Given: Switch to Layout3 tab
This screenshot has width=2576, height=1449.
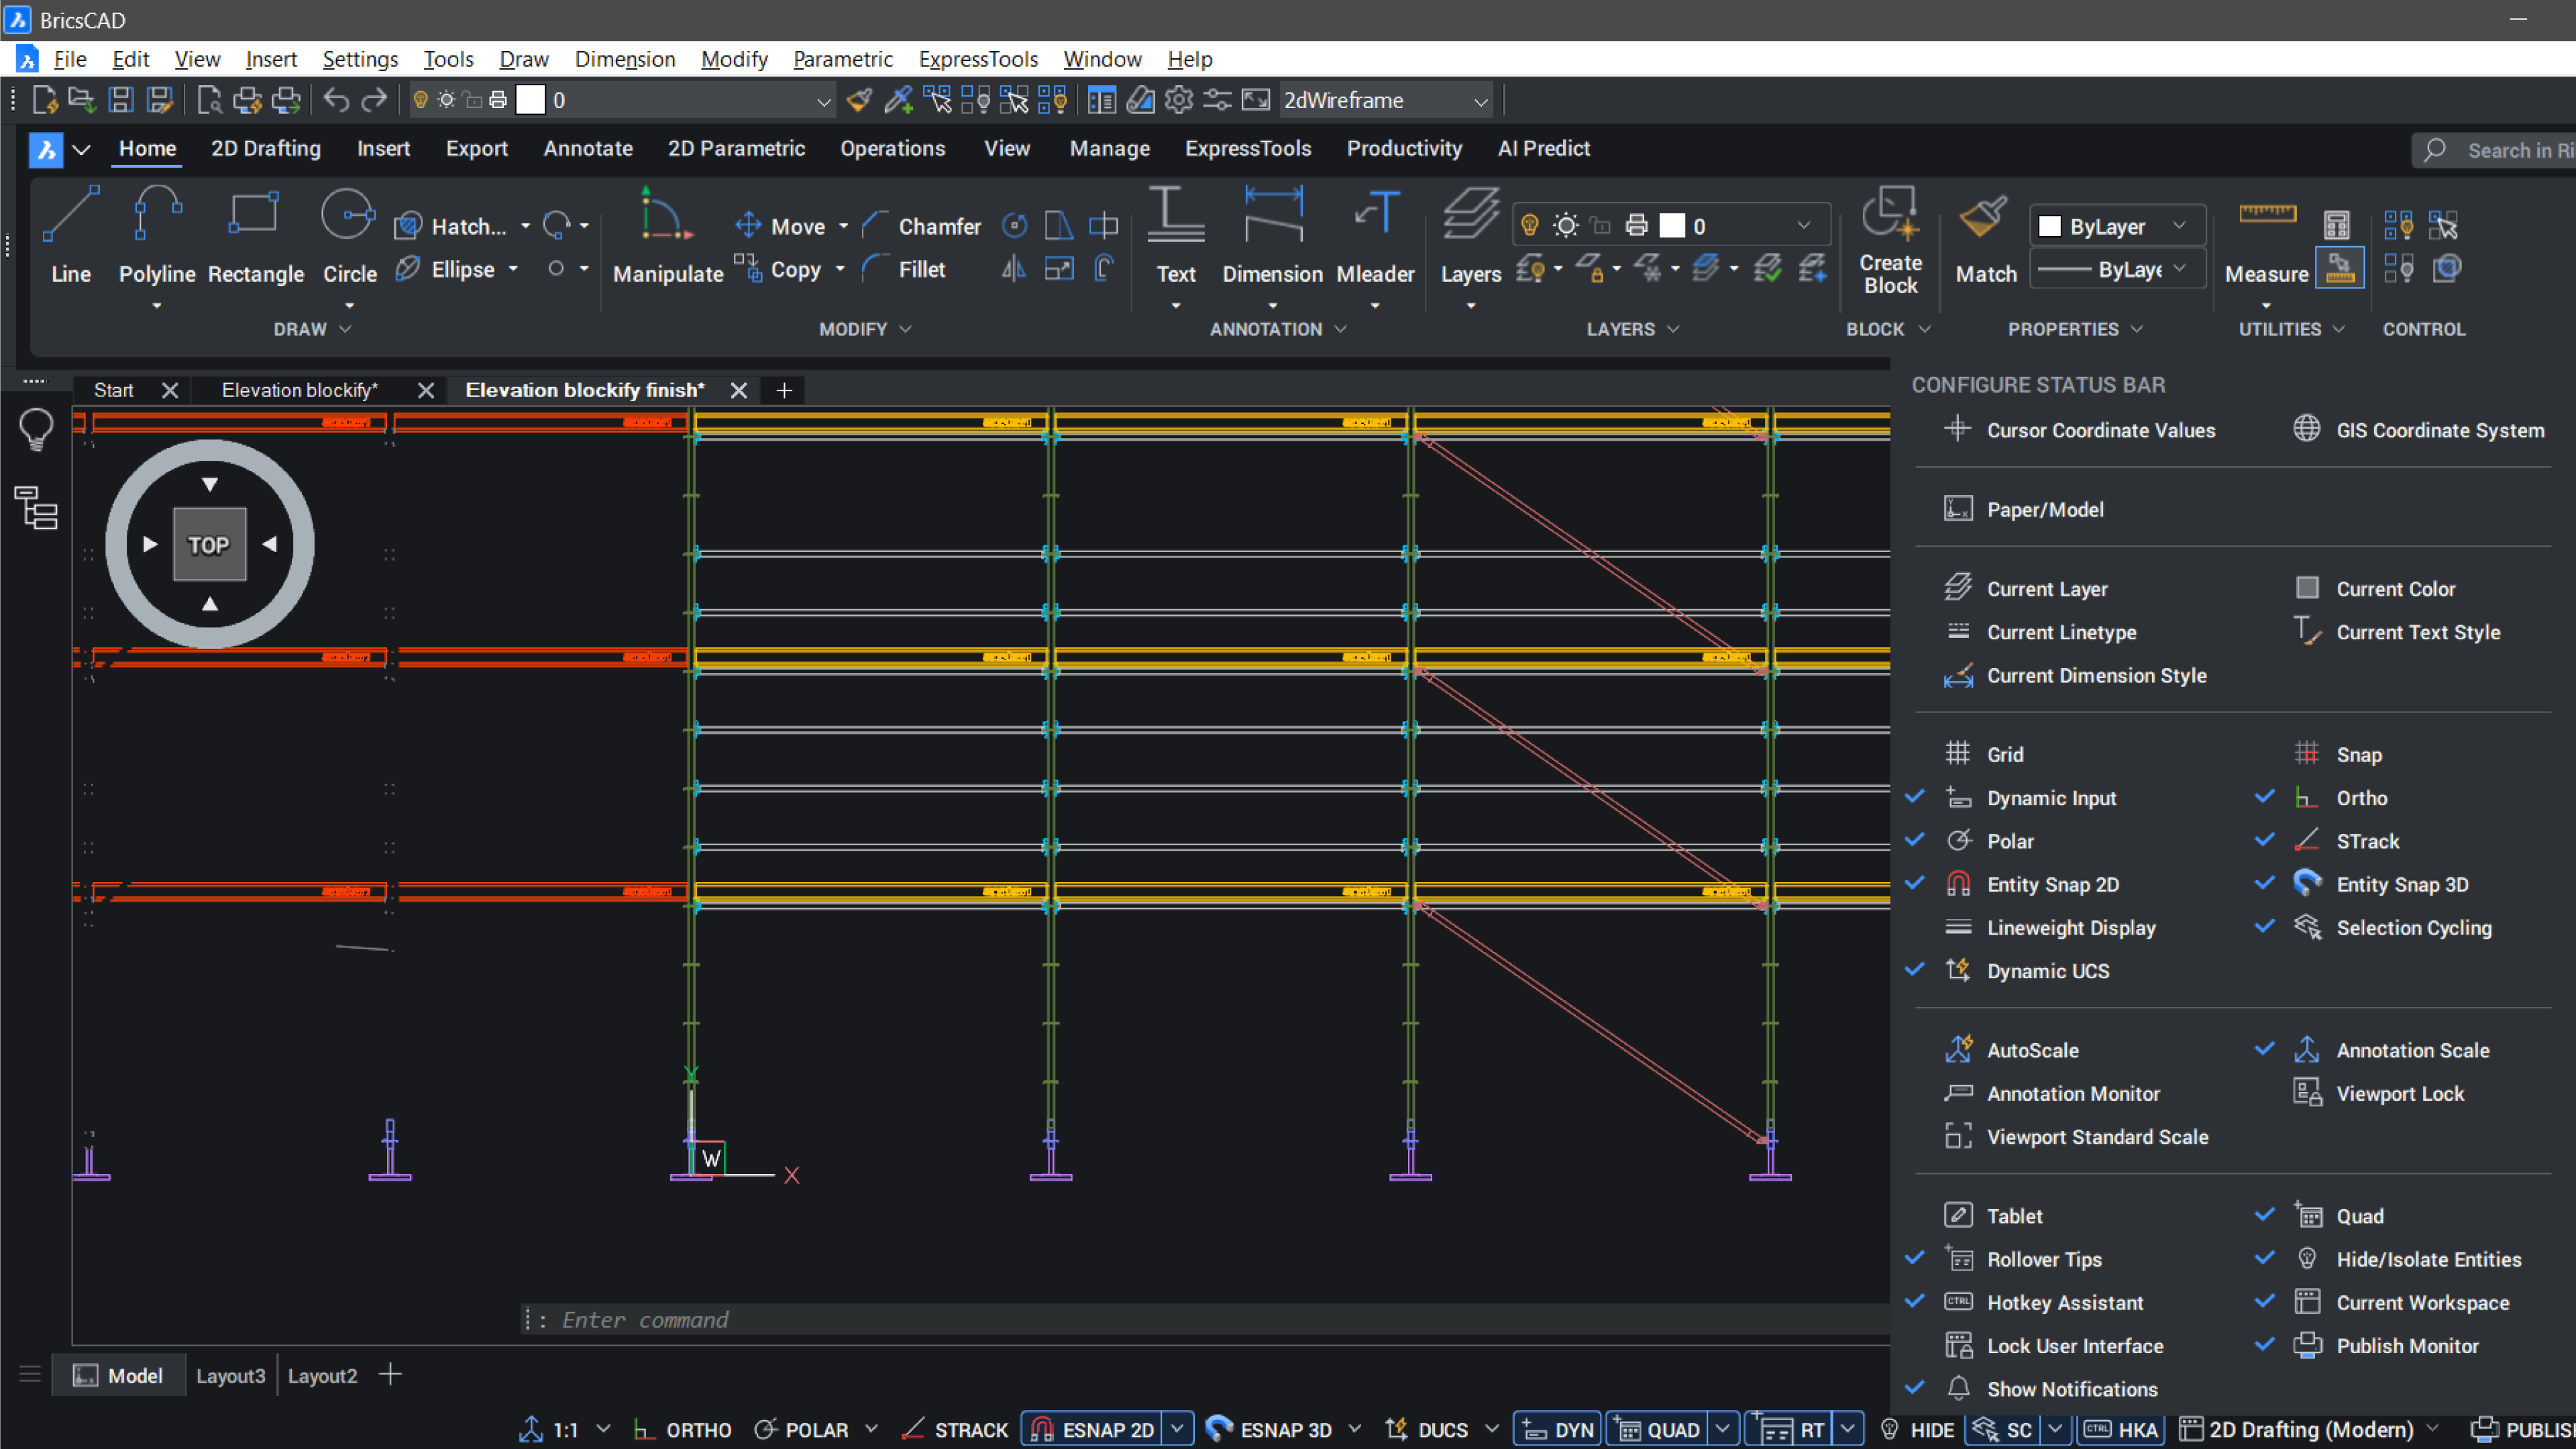Looking at the screenshot, I should point(230,1376).
